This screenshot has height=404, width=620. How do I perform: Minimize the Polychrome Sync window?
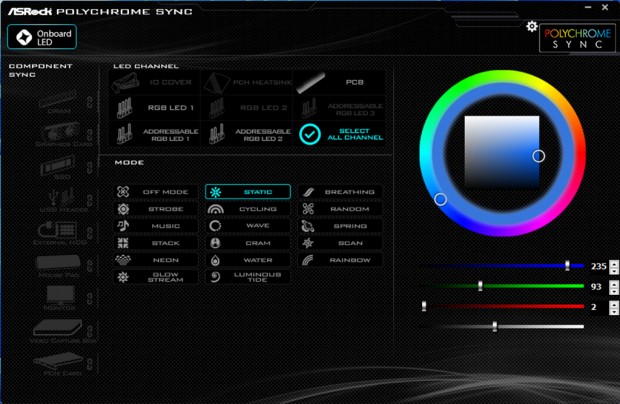[588, 7]
